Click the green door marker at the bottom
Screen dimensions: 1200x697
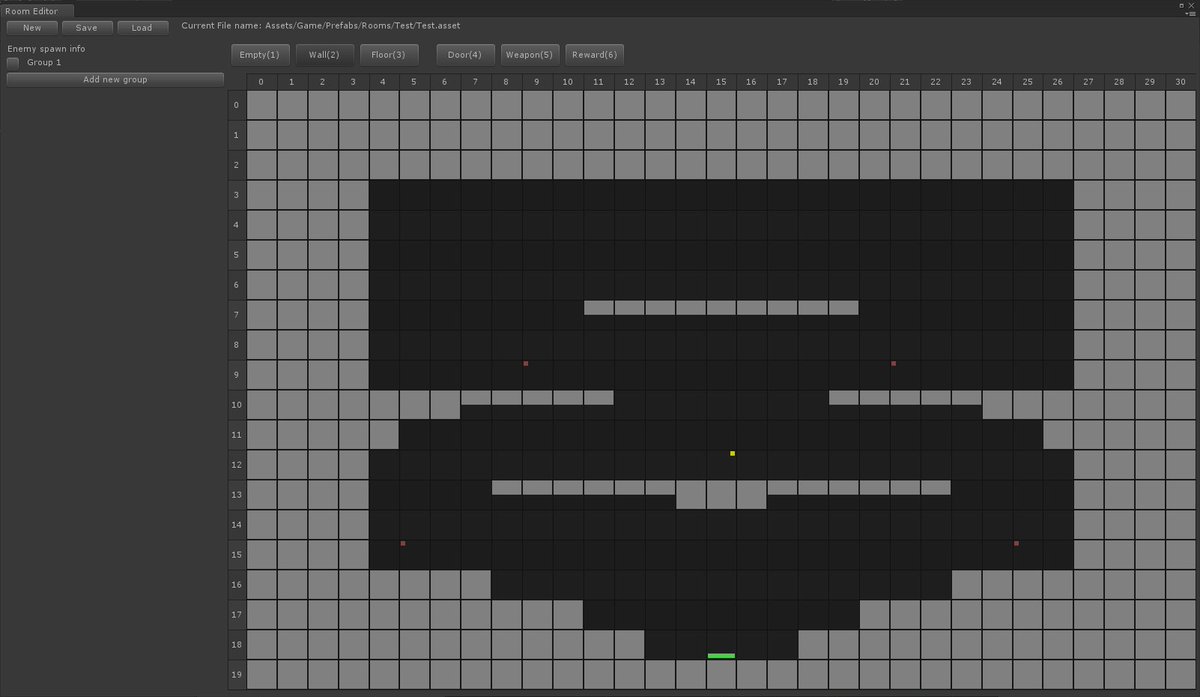point(720,655)
